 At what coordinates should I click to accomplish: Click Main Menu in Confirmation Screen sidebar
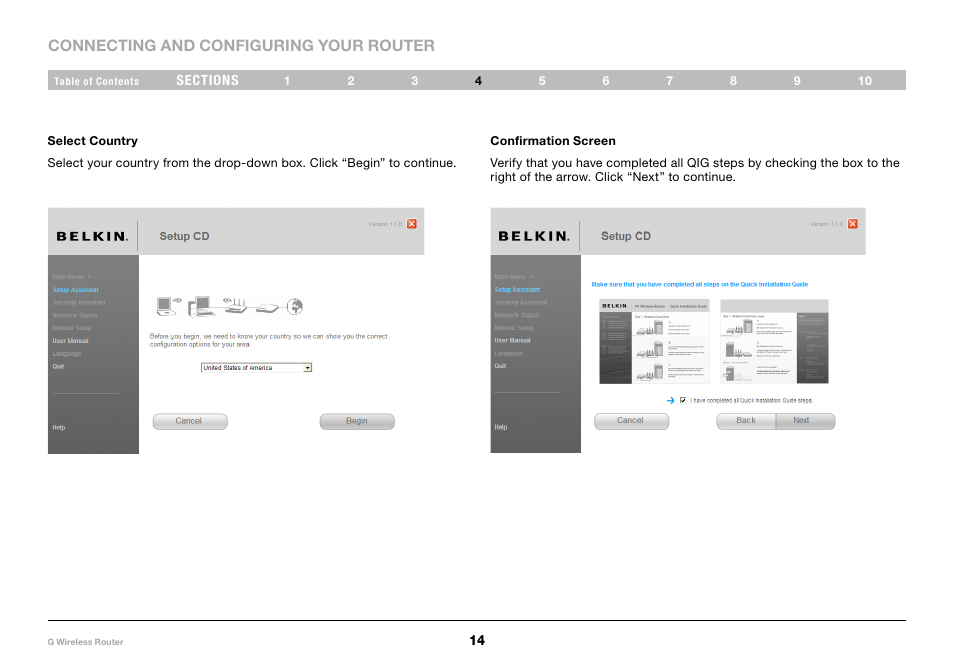(x=514, y=277)
